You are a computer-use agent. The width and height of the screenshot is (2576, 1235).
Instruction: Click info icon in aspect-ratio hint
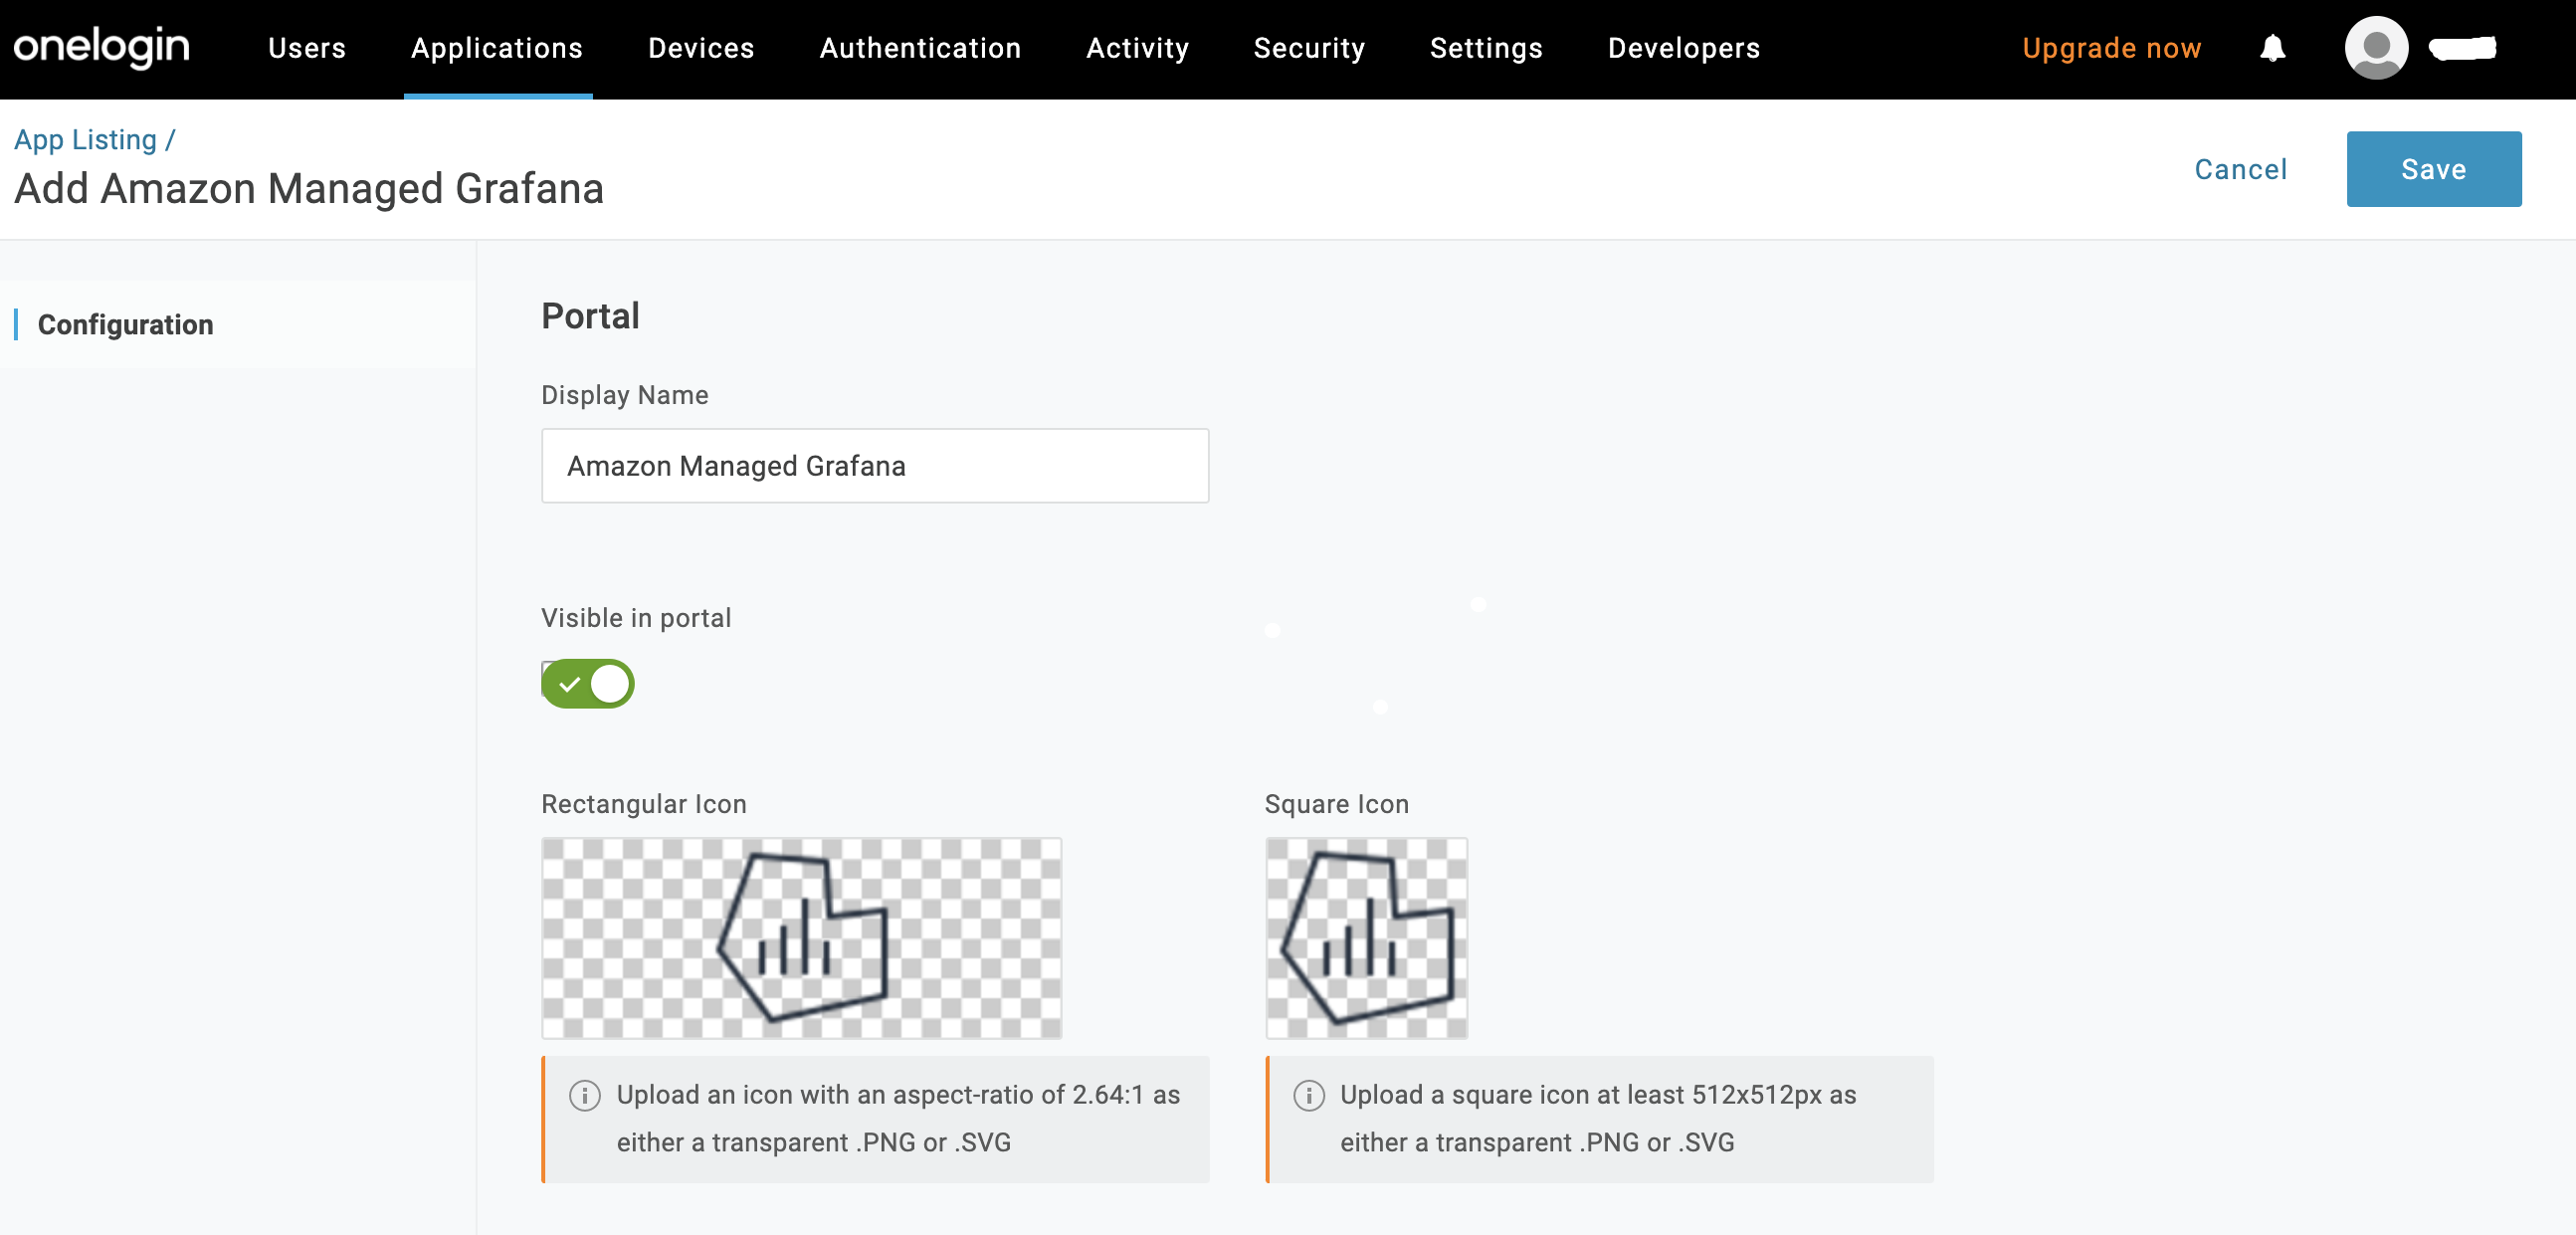coord(584,1095)
